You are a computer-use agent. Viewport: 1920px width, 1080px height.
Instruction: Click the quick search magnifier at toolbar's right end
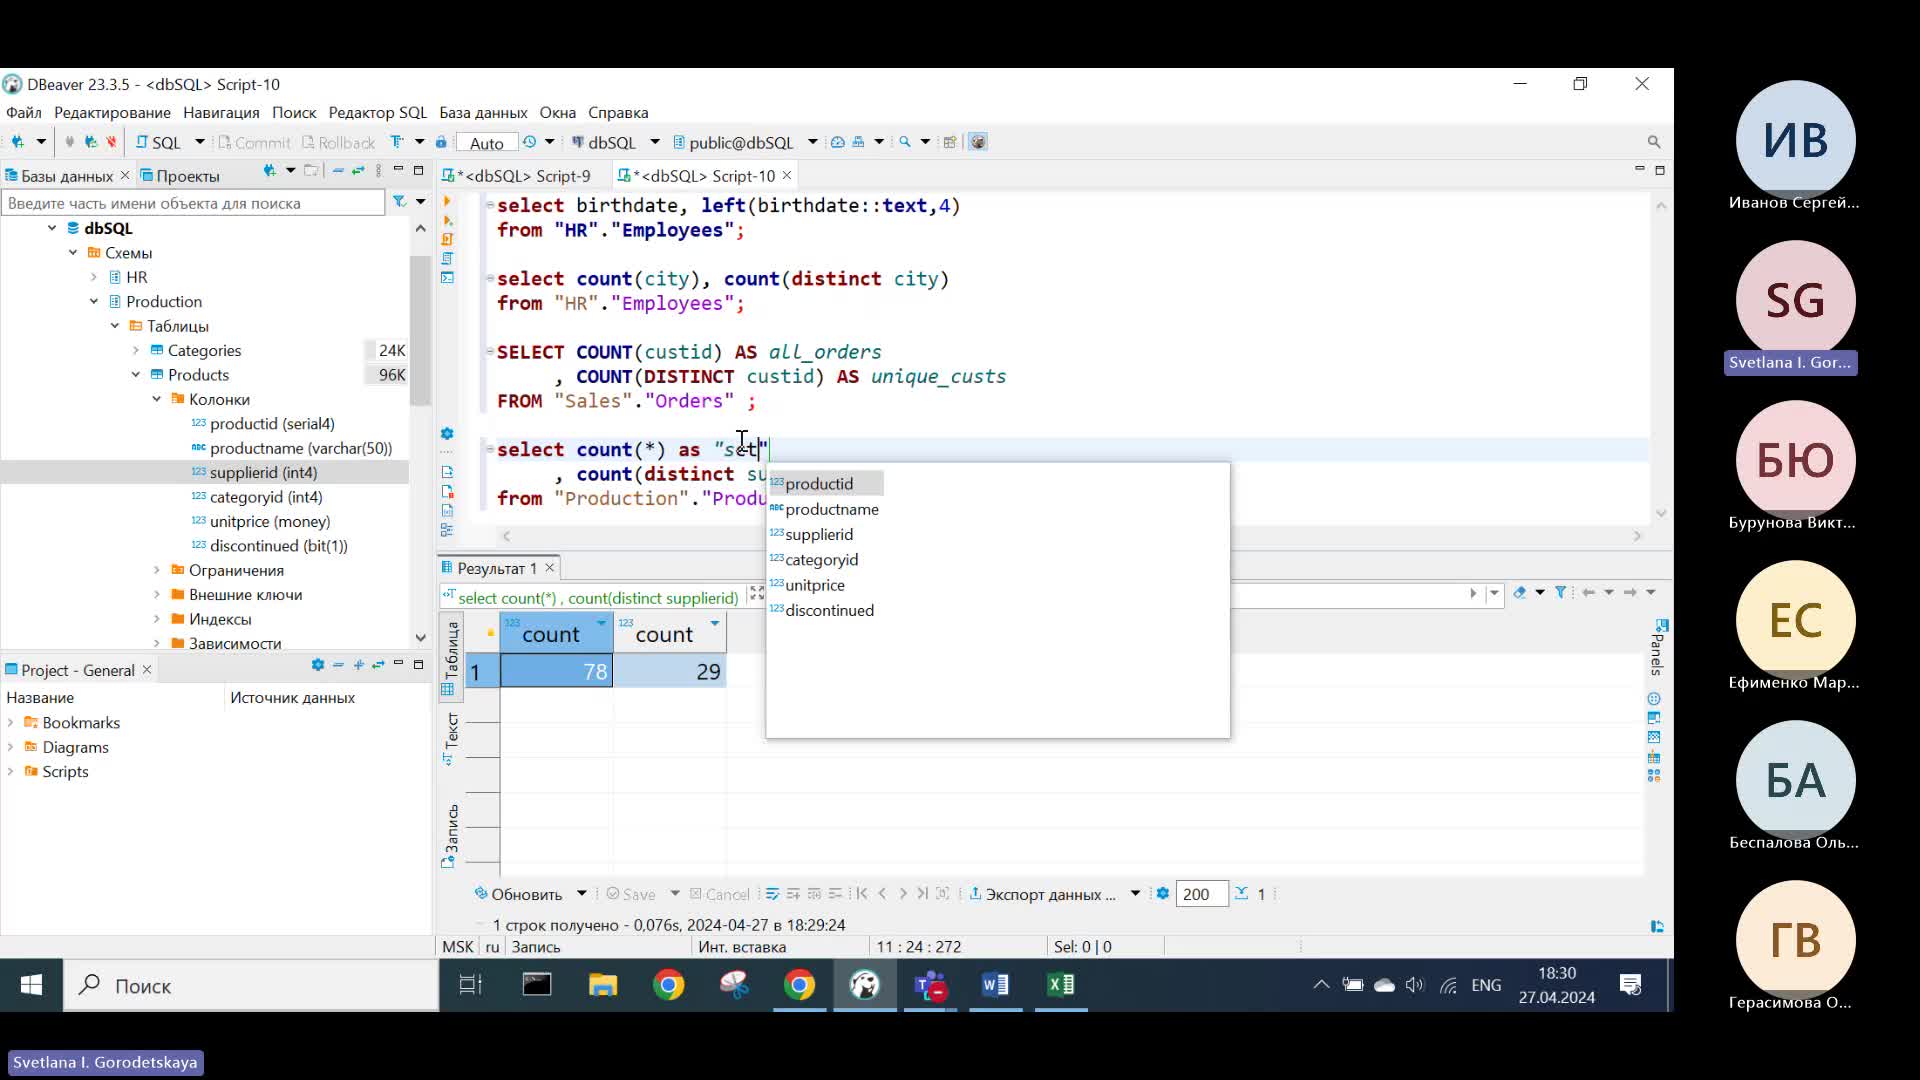point(1654,142)
